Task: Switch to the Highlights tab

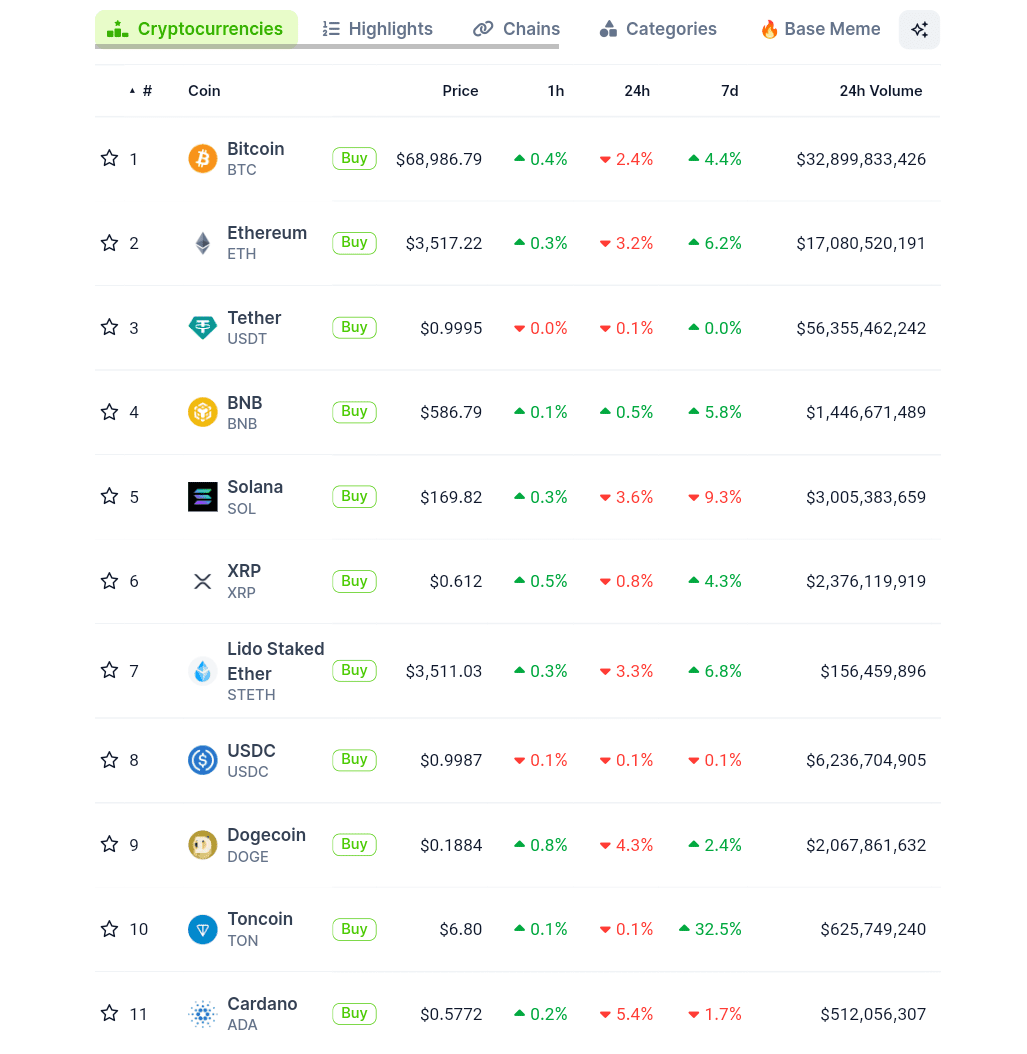Action: tap(378, 29)
